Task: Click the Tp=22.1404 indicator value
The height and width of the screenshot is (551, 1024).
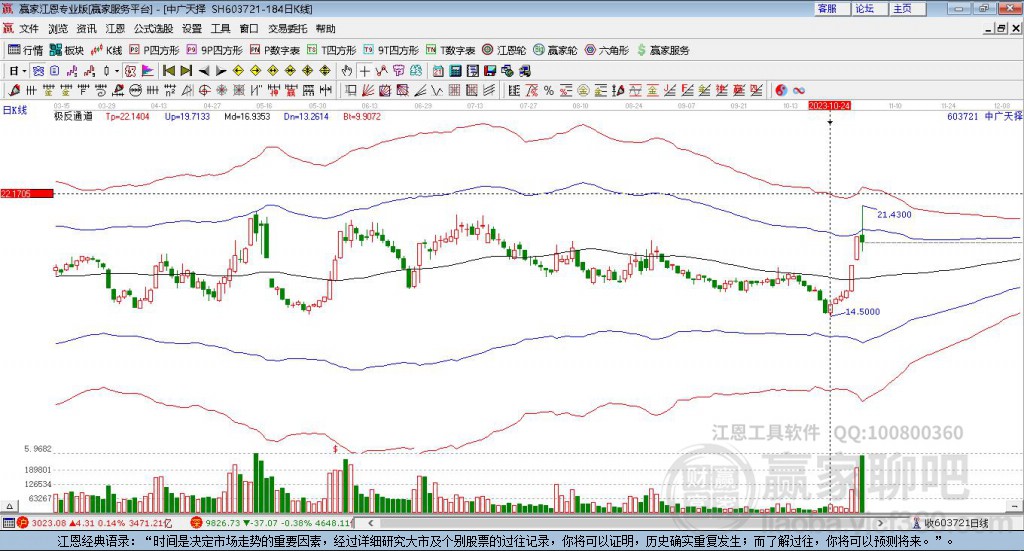Action: click(127, 116)
